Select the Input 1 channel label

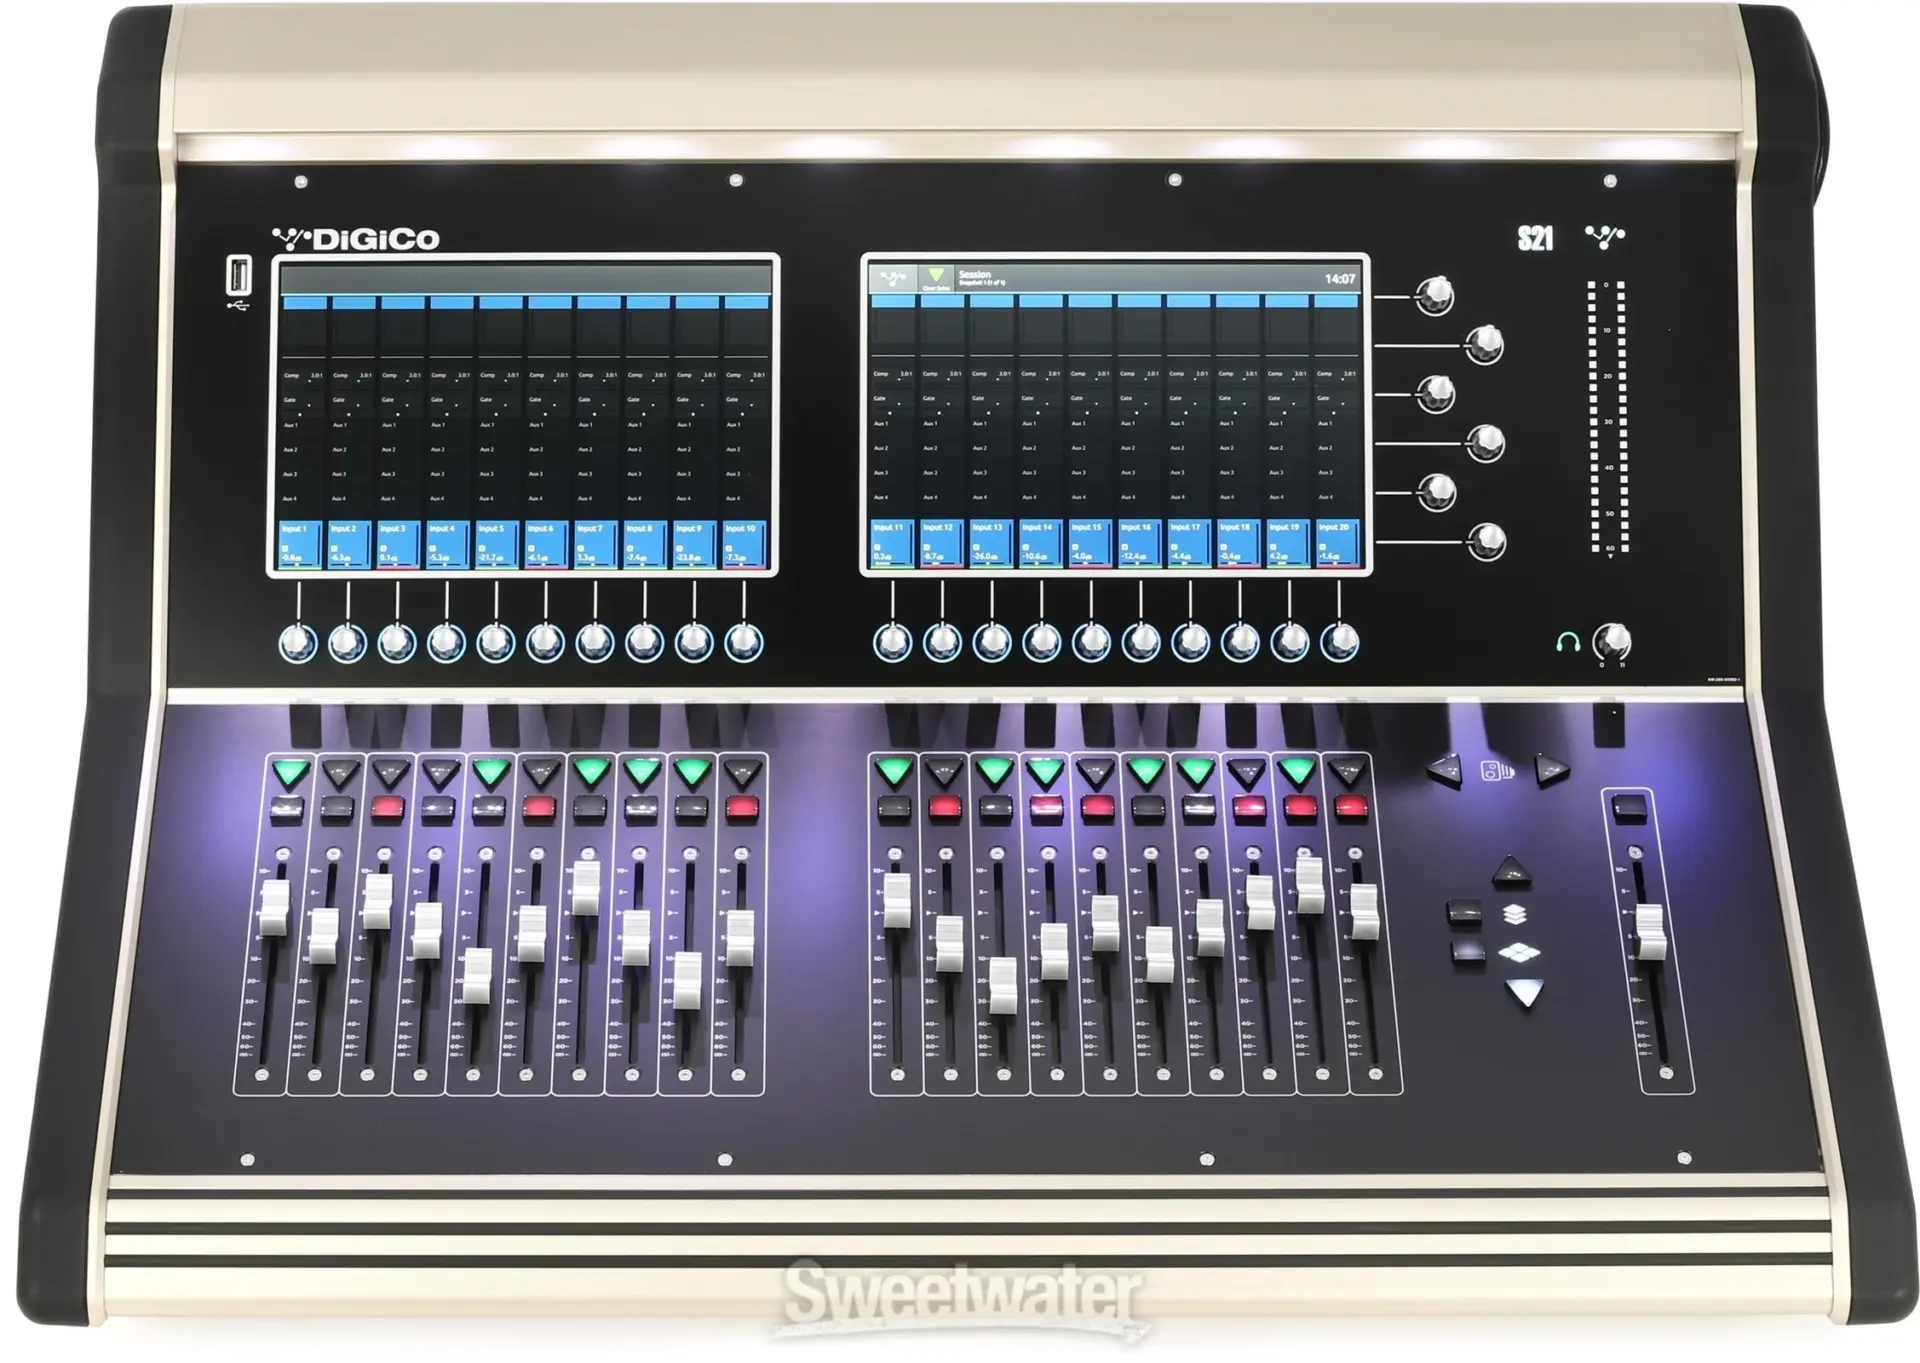tap(293, 529)
